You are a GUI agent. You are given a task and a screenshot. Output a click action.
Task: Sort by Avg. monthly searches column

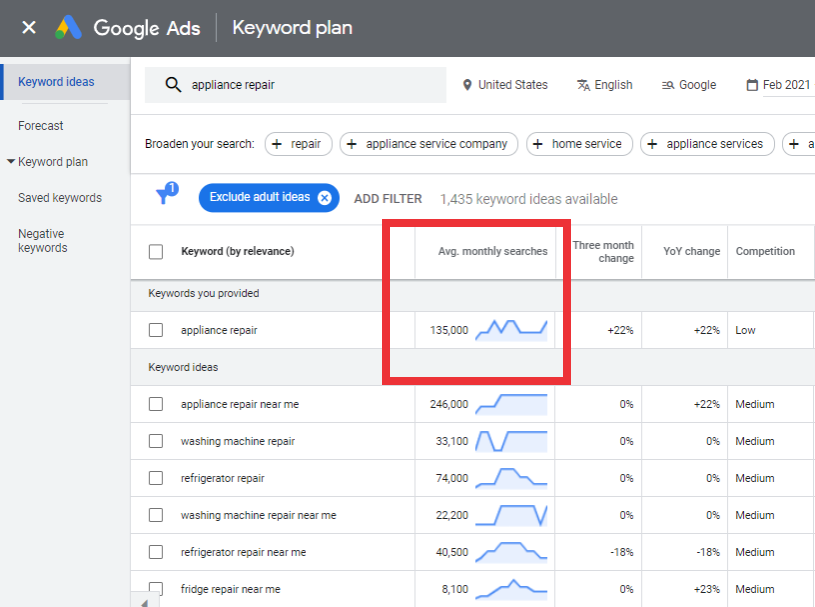pyautogui.click(x=493, y=252)
